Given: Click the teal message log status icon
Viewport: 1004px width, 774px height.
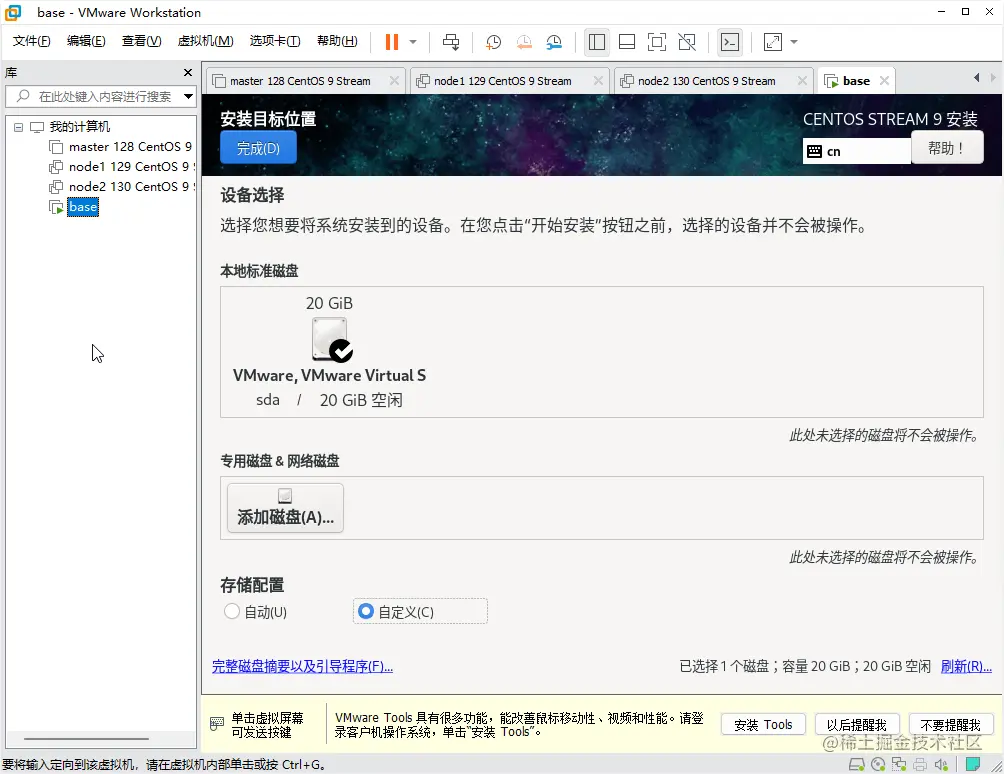Looking at the screenshot, I should [x=973, y=764].
